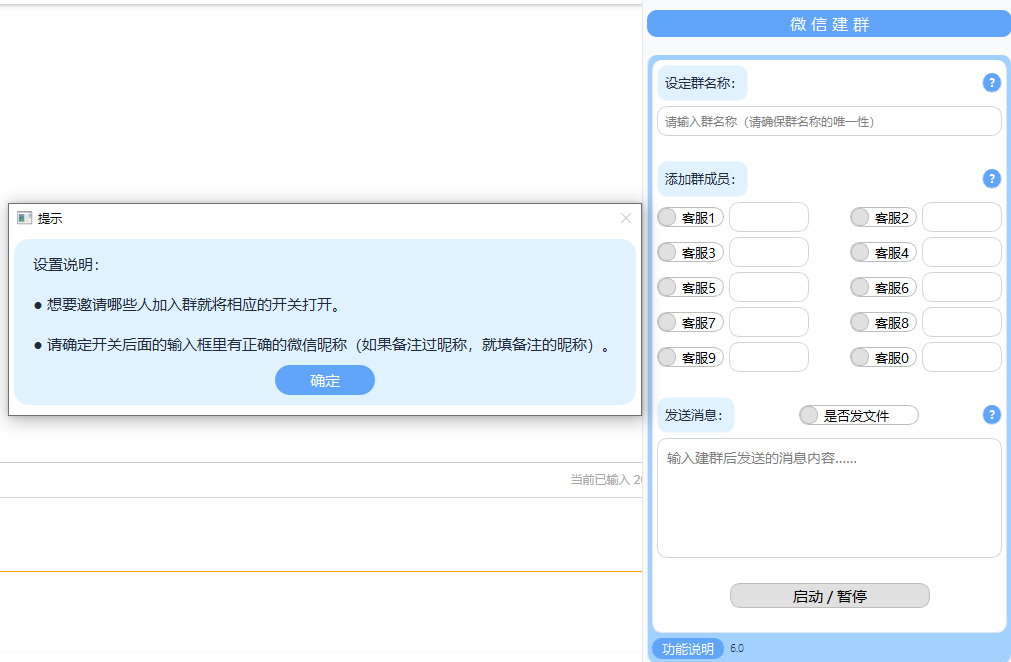Activate the 客服0 toggle
The image size is (1011, 662).
[883, 356]
